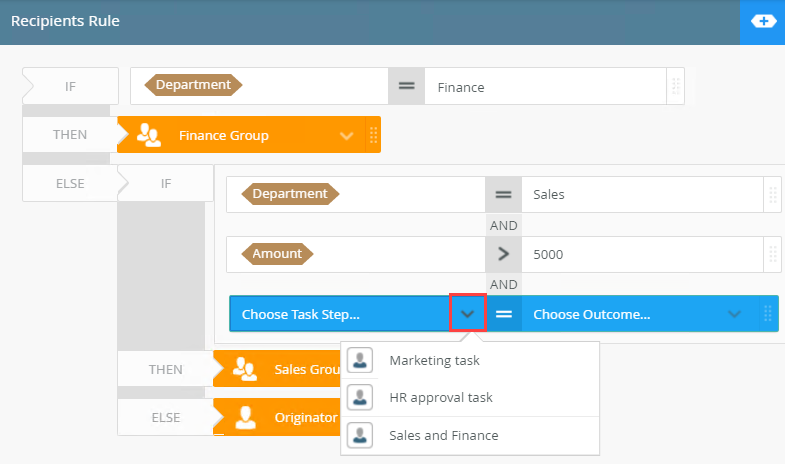Click the add rule plus icon
785x464 pixels.
click(762, 21)
